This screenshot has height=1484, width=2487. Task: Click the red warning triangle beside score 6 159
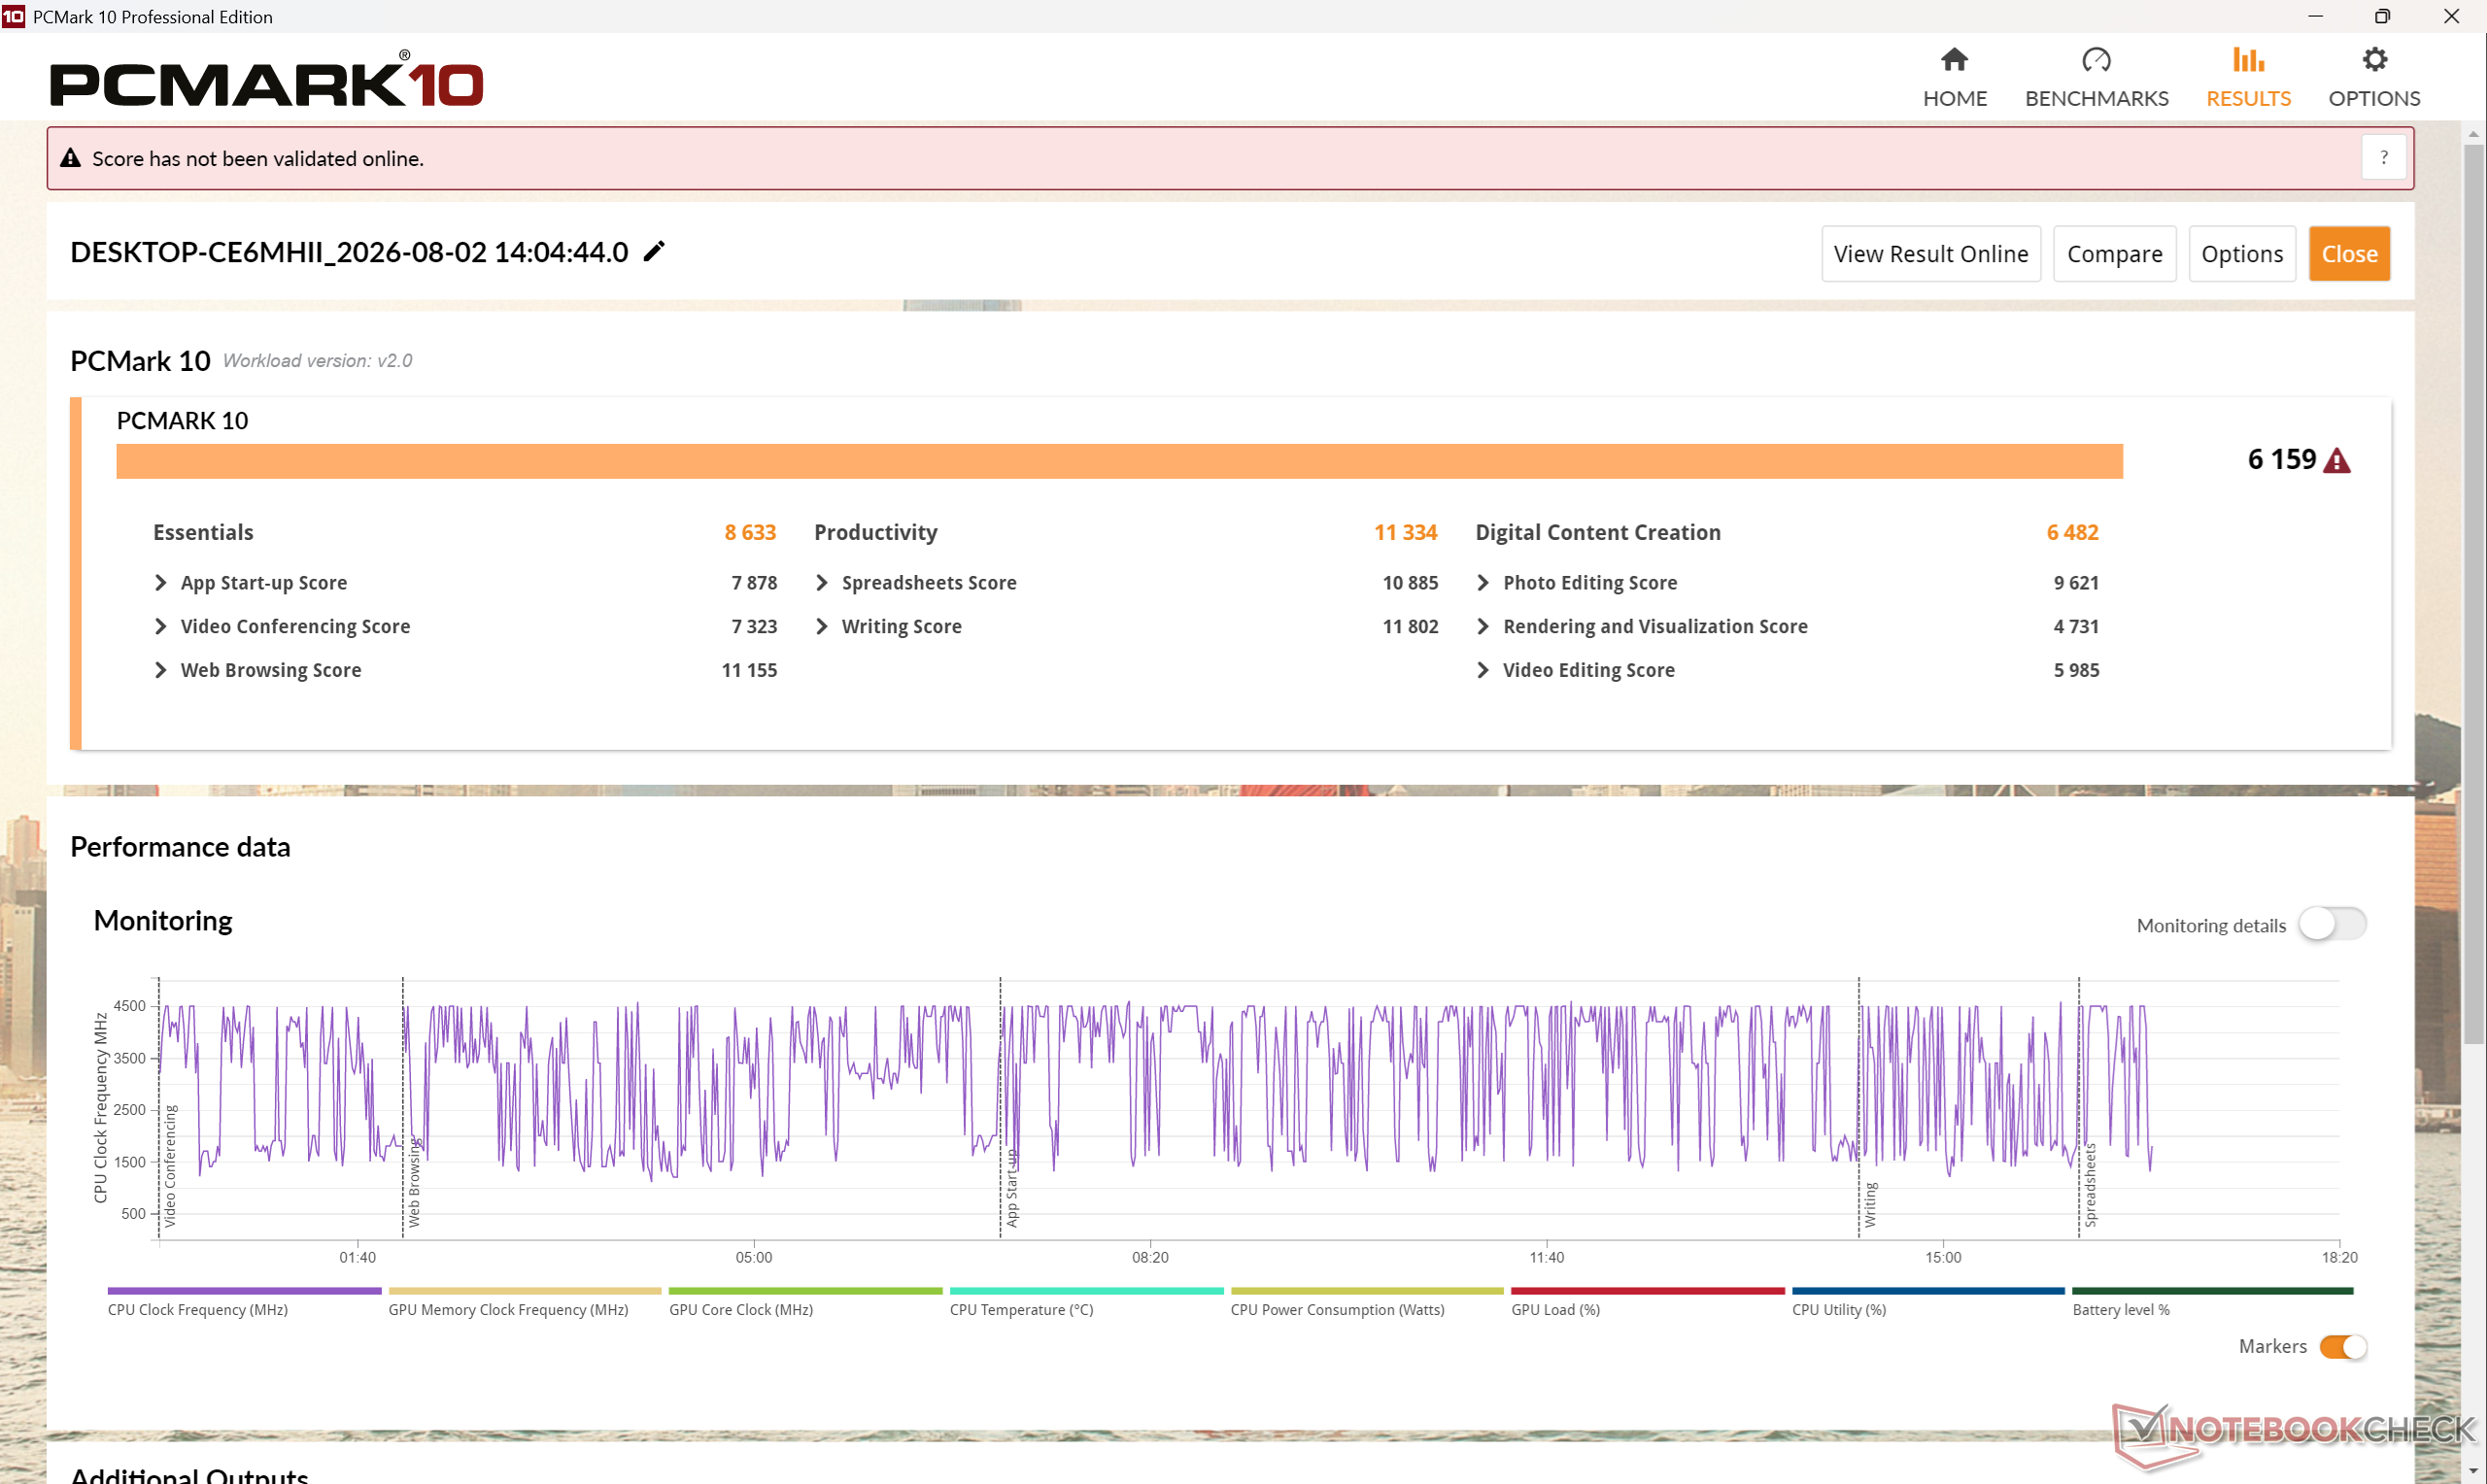click(x=2336, y=460)
